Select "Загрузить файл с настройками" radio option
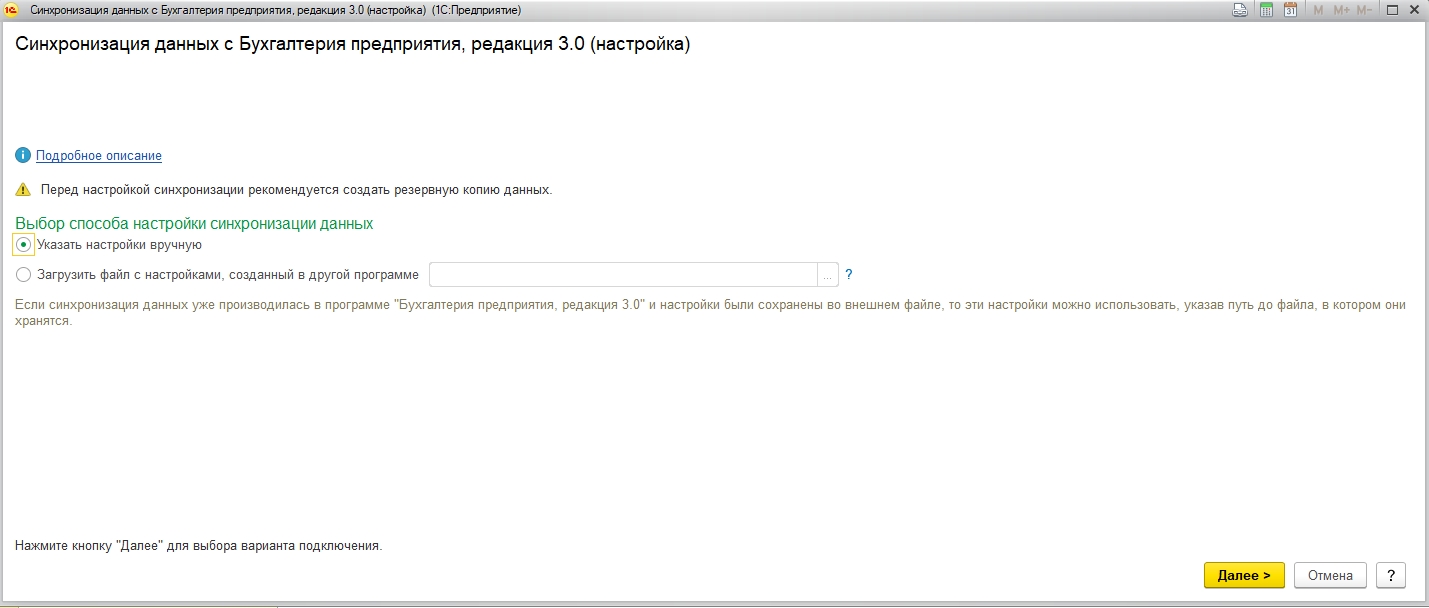 click(x=24, y=275)
